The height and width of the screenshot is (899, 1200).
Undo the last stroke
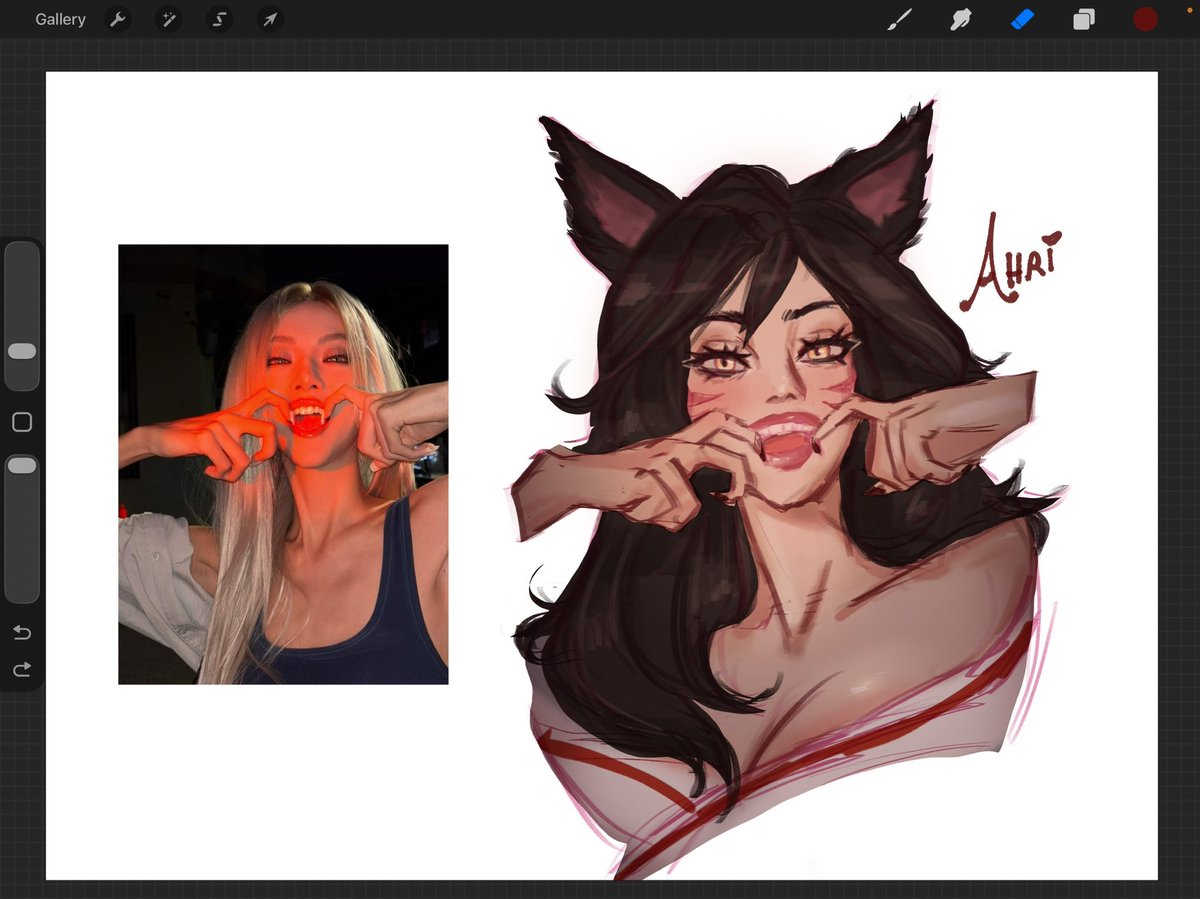click(x=22, y=632)
